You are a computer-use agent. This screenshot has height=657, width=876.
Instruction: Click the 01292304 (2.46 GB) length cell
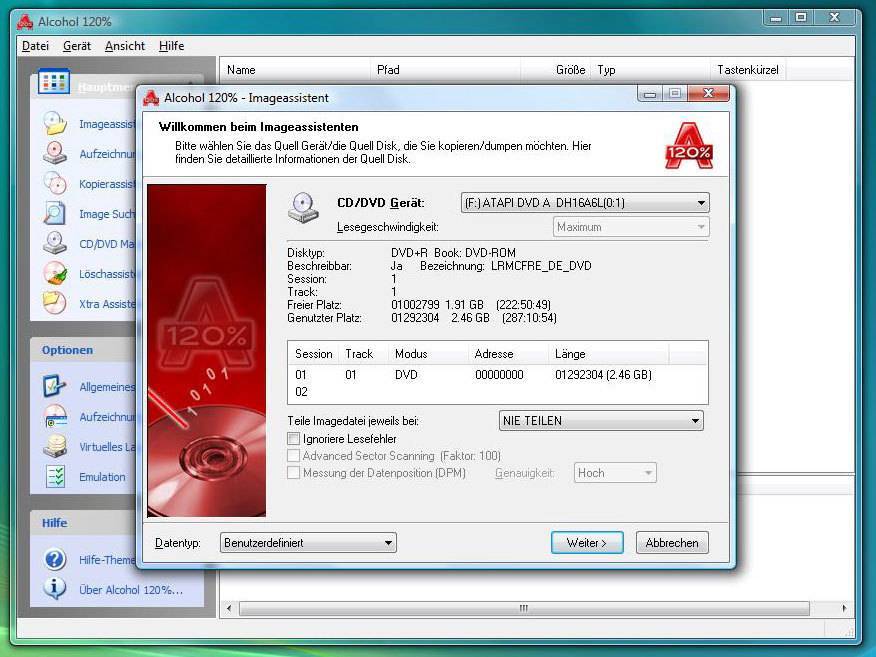(x=603, y=374)
